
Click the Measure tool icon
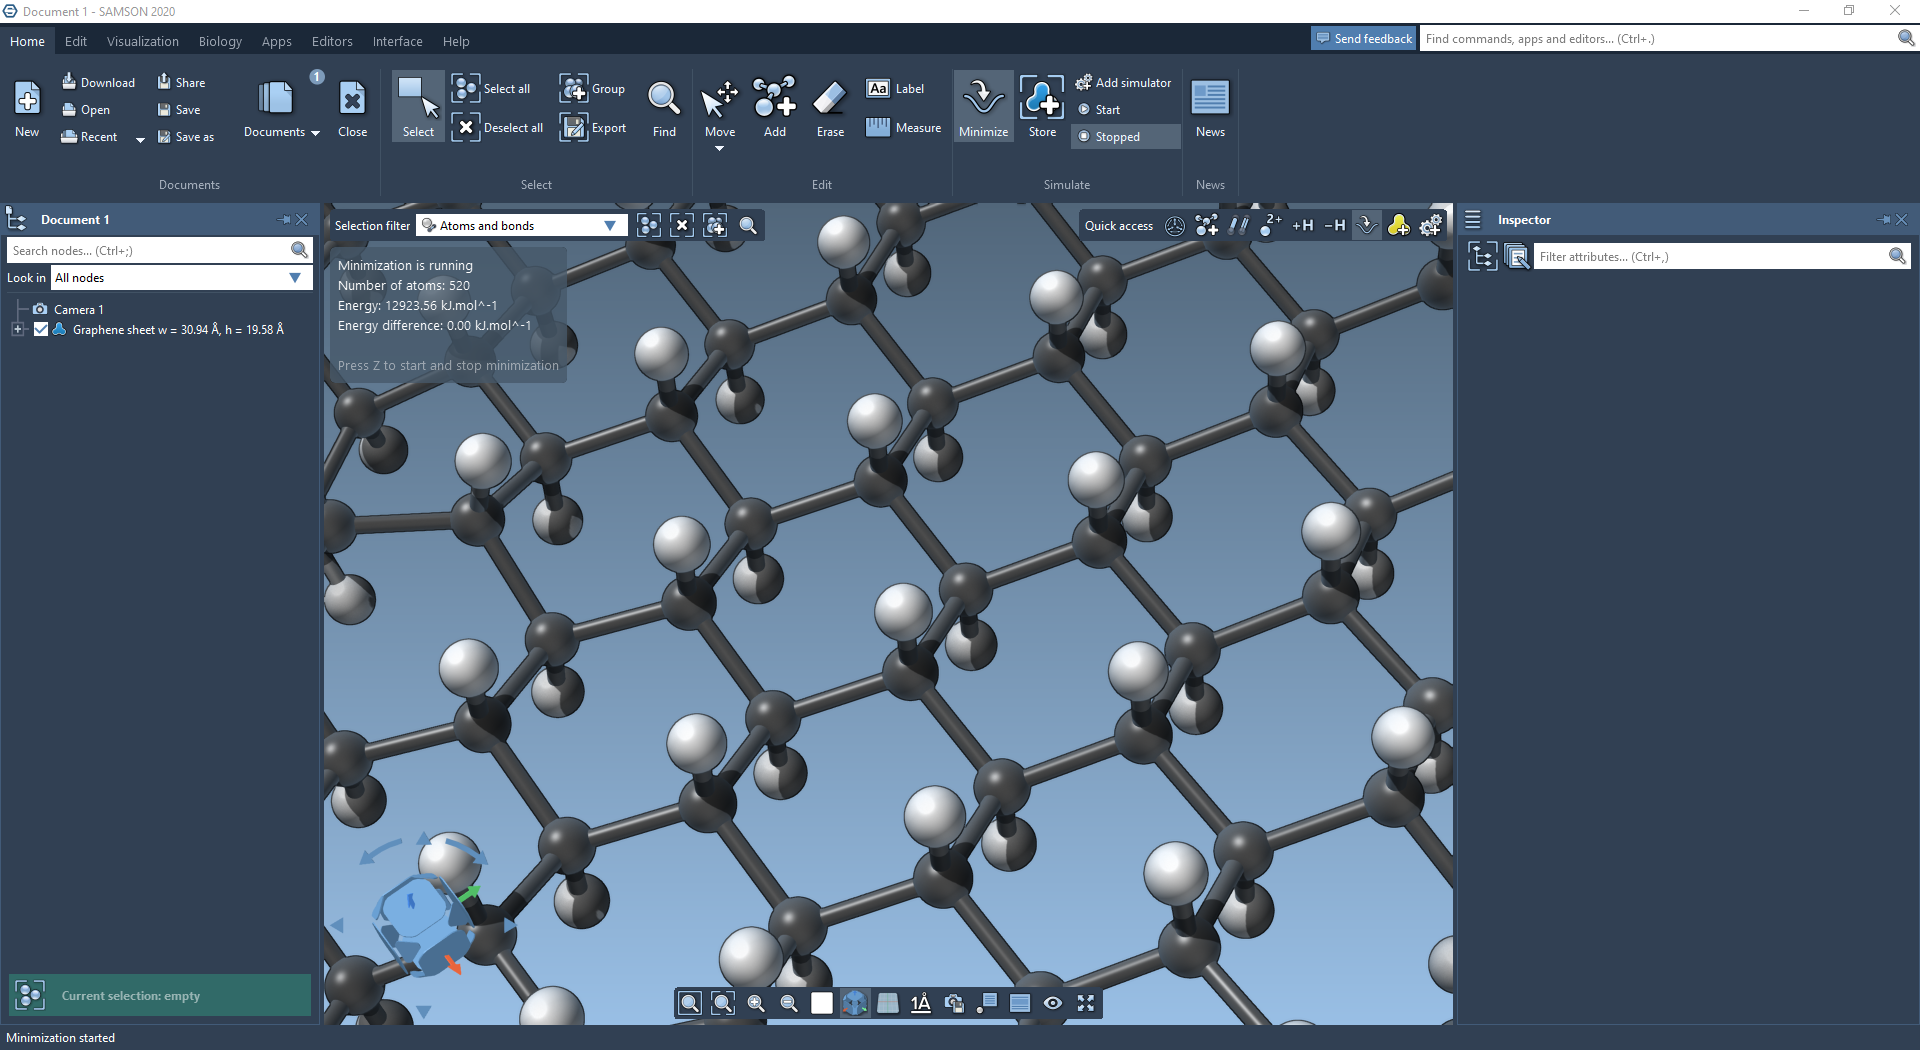(878, 127)
